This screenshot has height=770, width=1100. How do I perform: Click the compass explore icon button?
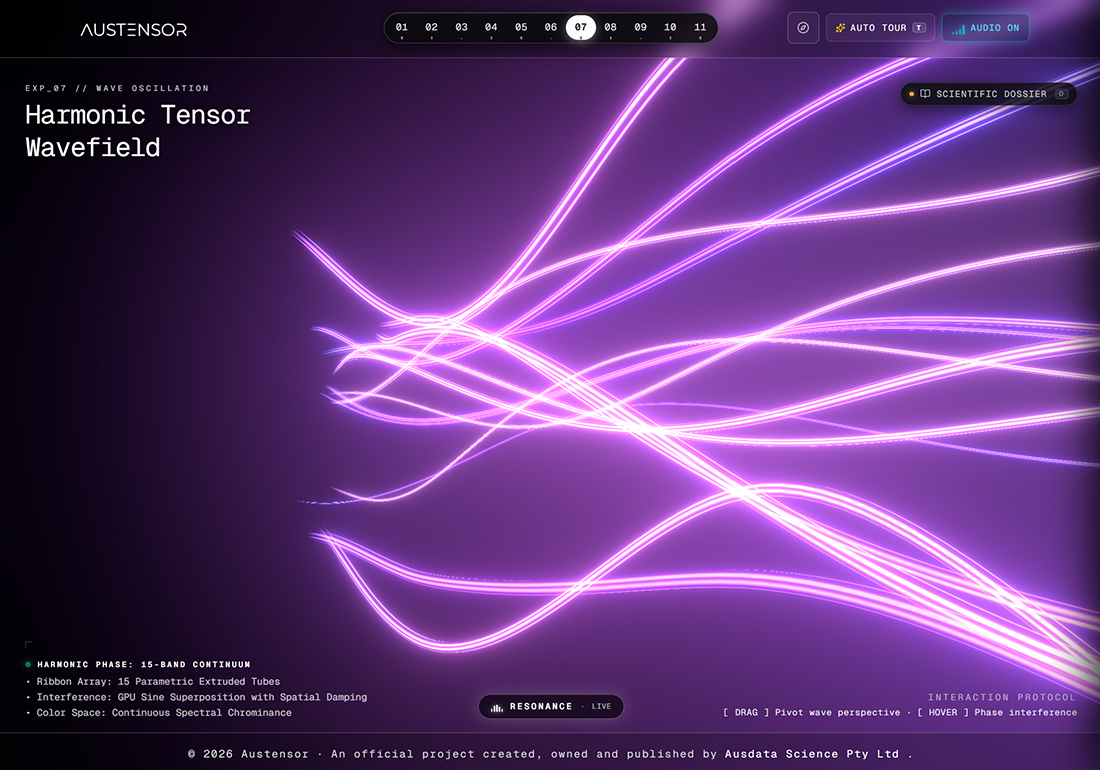pos(803,28)
